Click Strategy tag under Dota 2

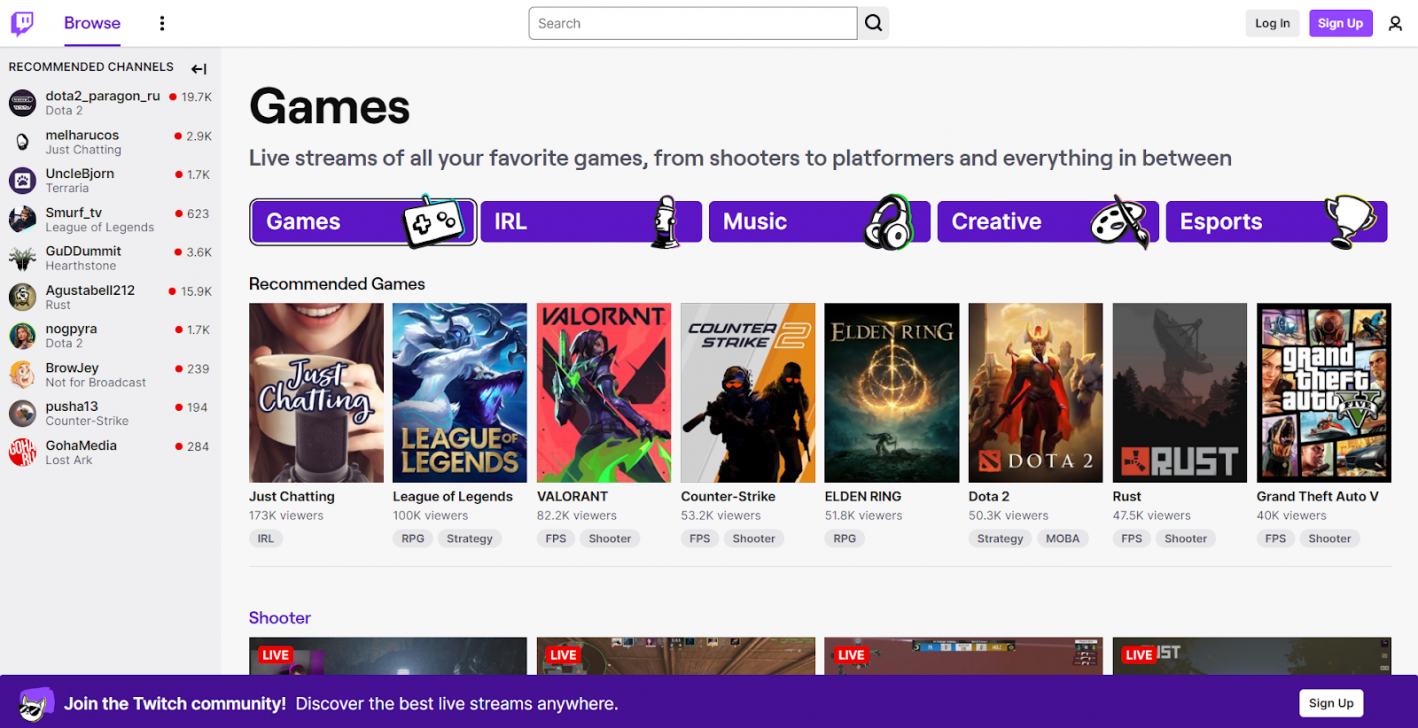click(x=1000, y=538)
